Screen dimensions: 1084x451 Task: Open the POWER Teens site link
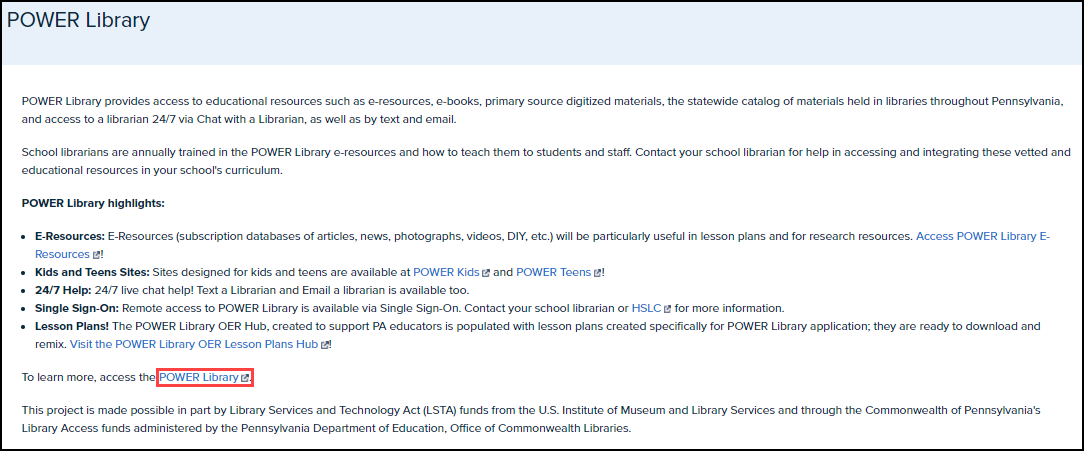(553, 272)
